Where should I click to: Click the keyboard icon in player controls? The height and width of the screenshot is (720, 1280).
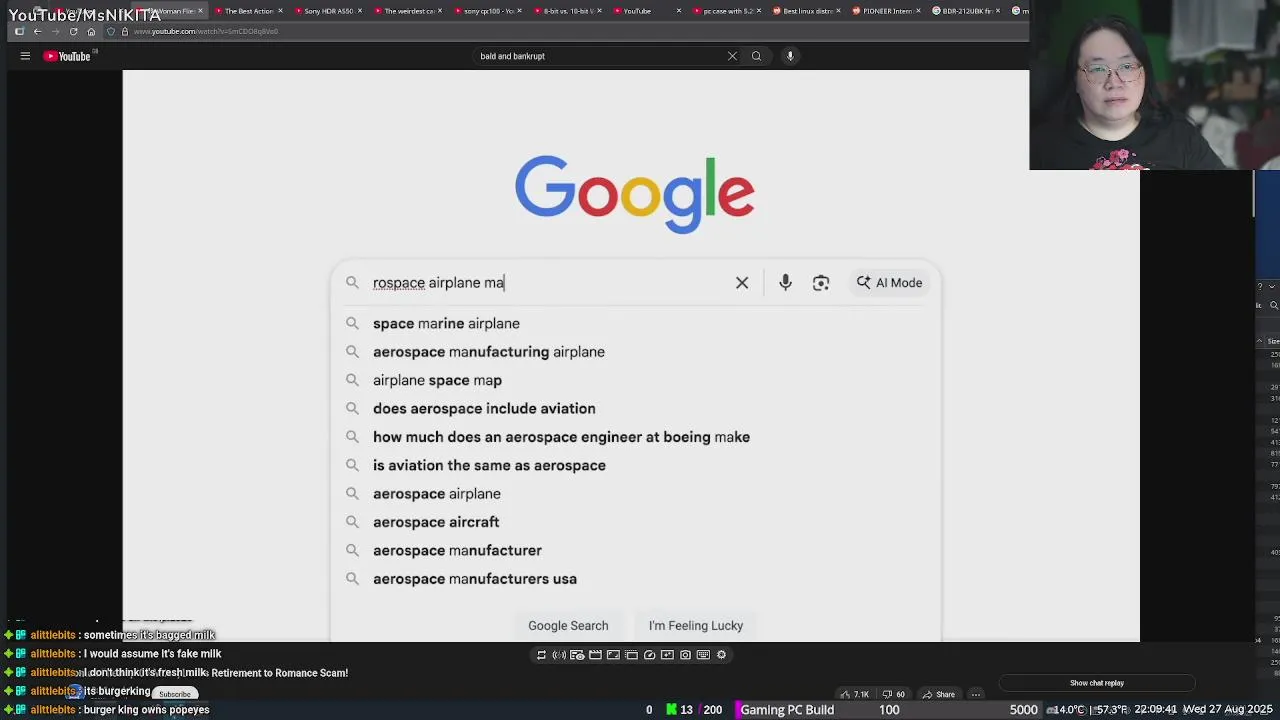(x=703, y=655)
